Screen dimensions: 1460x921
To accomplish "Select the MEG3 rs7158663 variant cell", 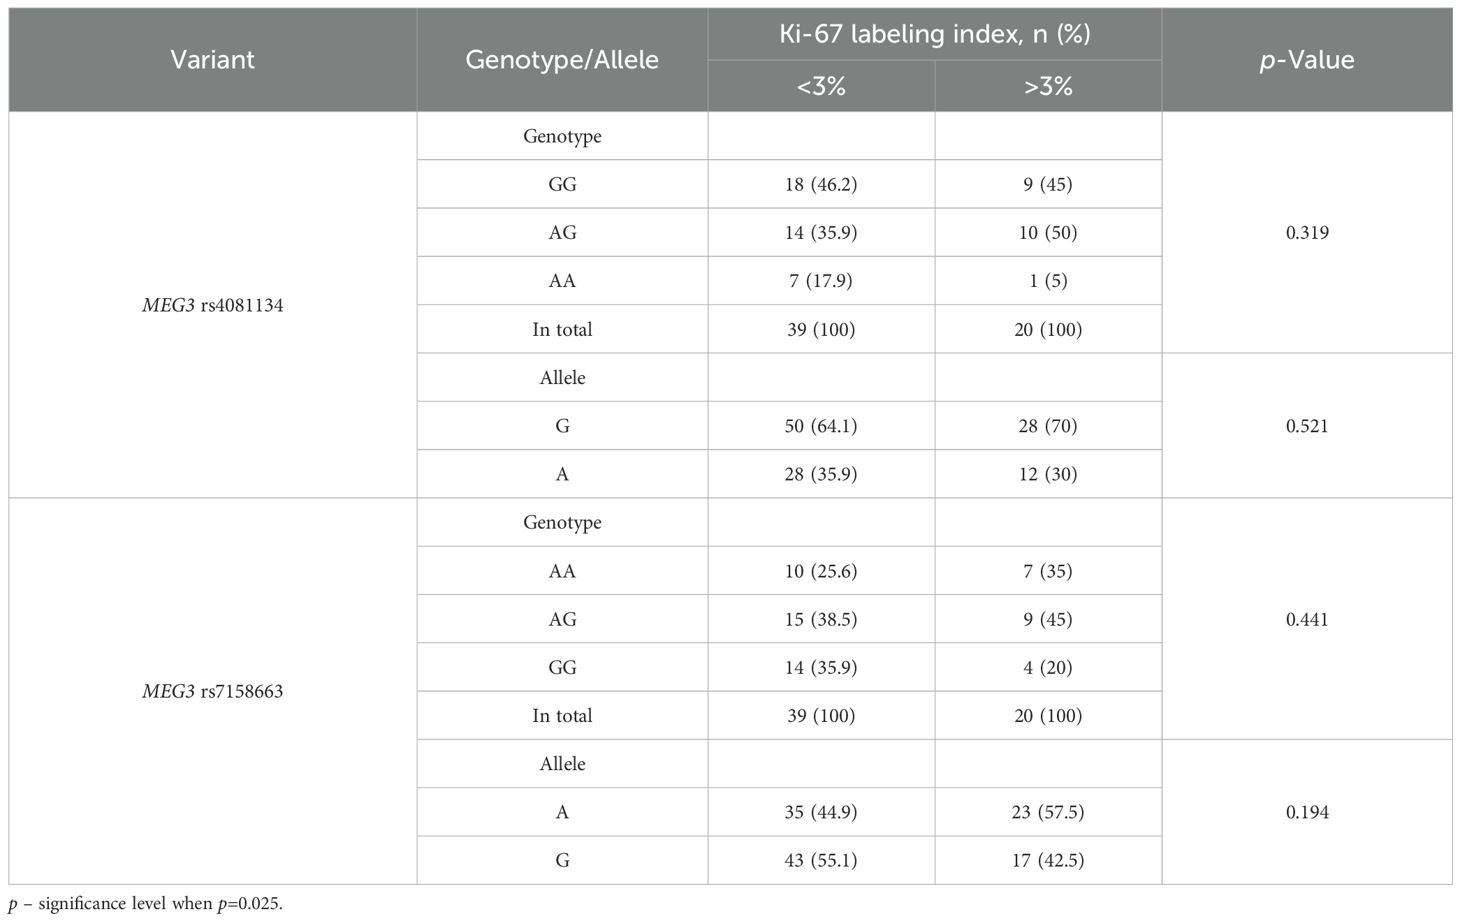I will [212, 691].
